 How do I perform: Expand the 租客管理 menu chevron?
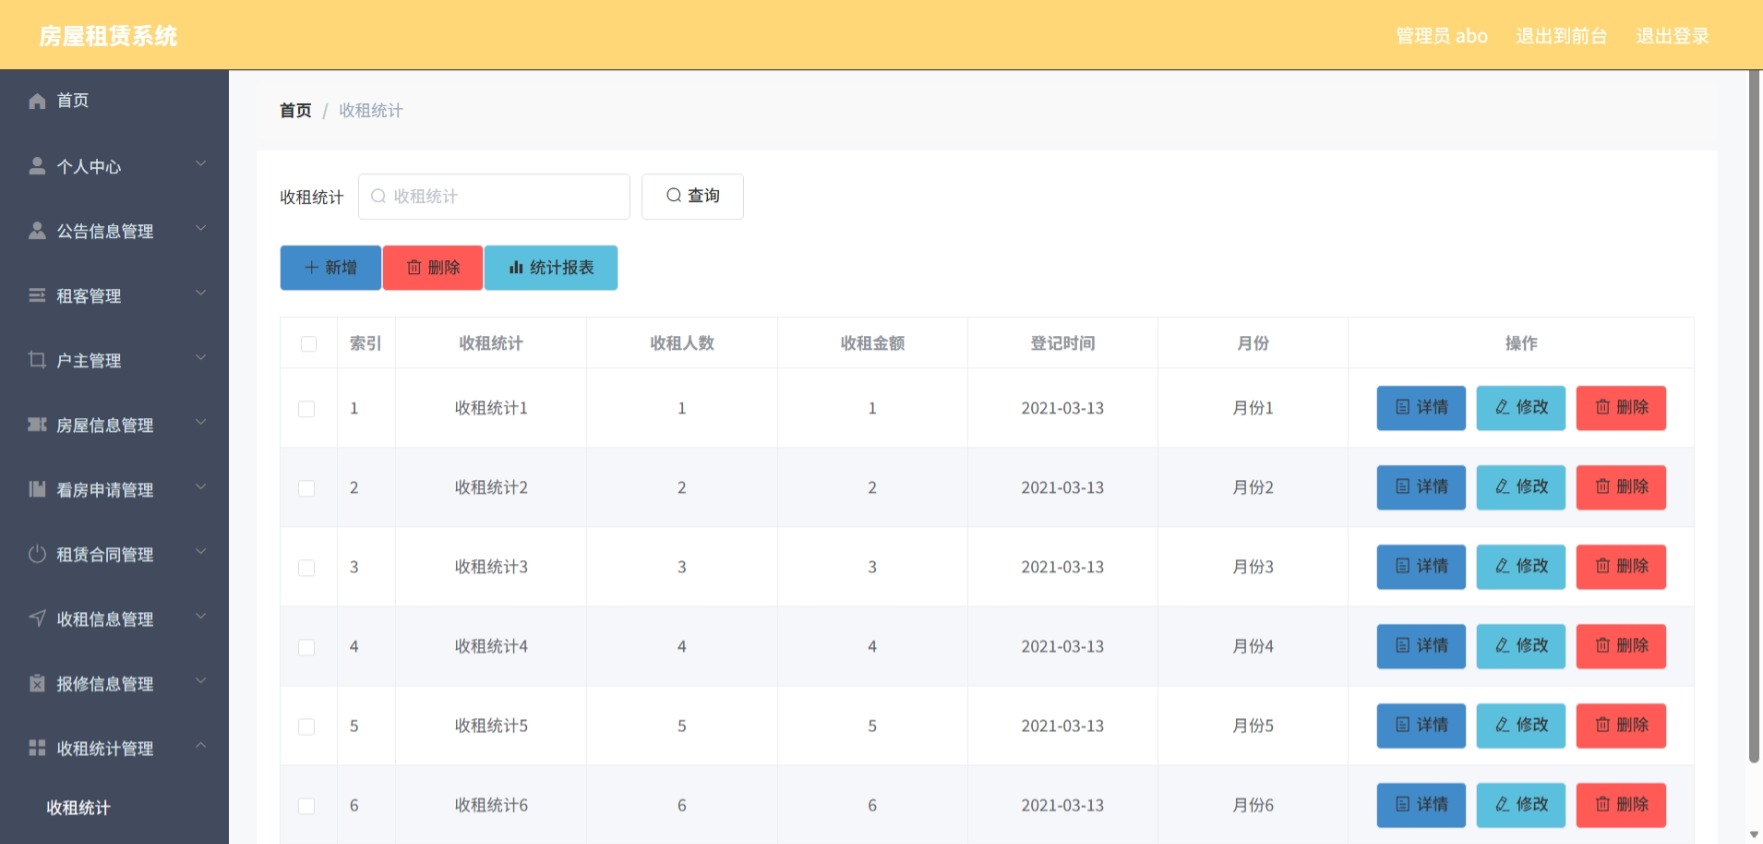(201, 293)
